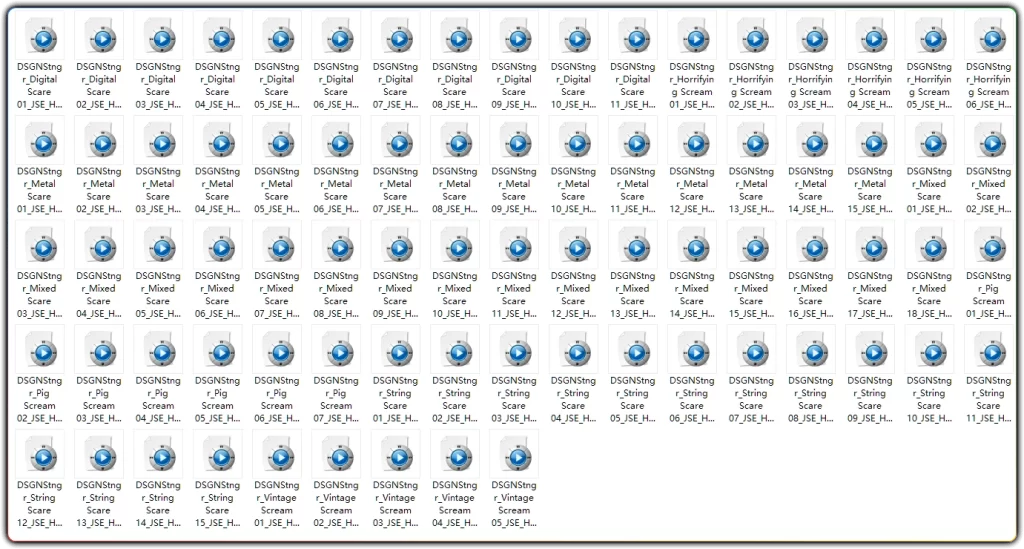Click the String Scare 08 file name label
Image resolution: width=1024 pixels, height=549 pixels.
(x=810, y=399)
